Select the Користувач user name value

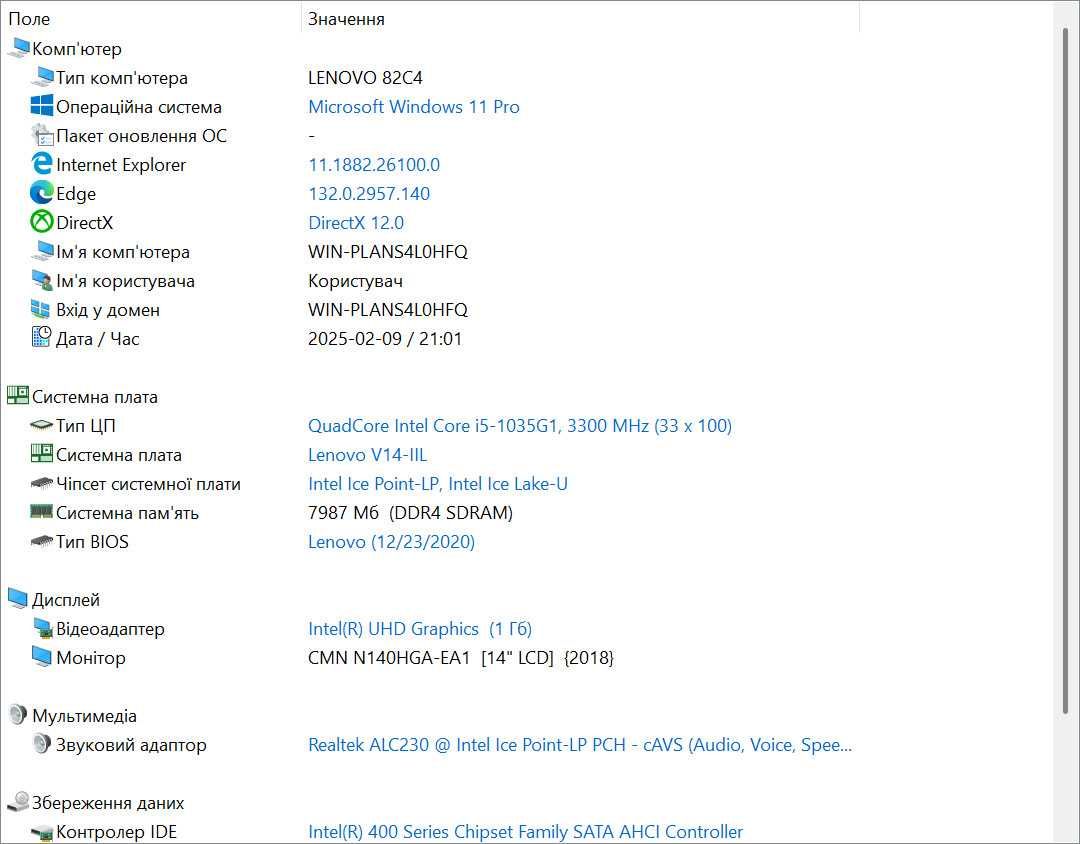pyautogui.click(x=355, y=281)
